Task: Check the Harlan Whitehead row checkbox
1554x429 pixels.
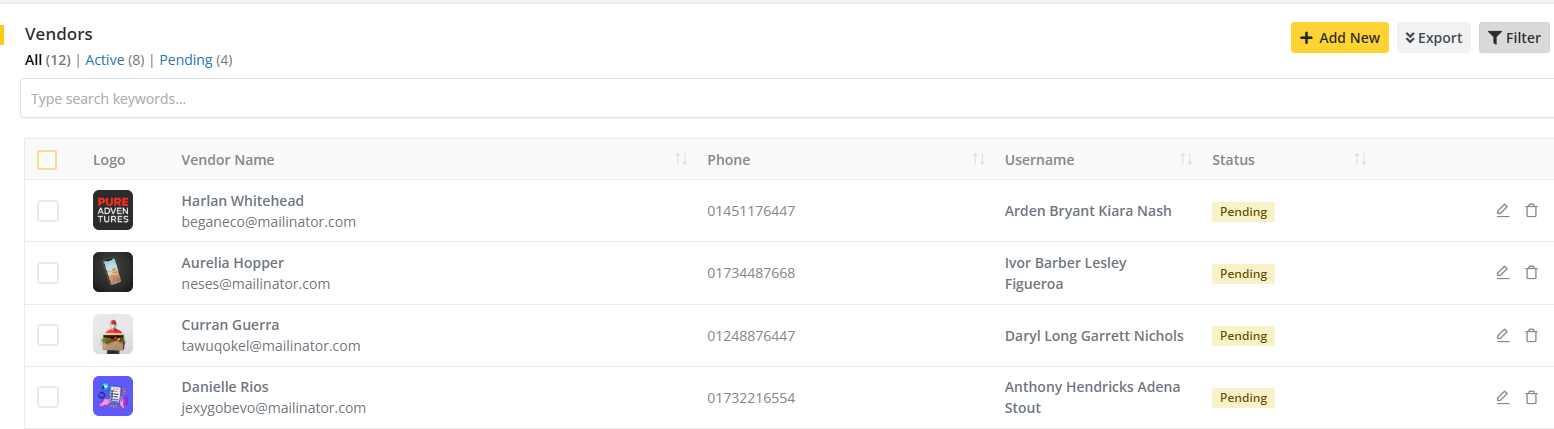Action: (48, 211)
